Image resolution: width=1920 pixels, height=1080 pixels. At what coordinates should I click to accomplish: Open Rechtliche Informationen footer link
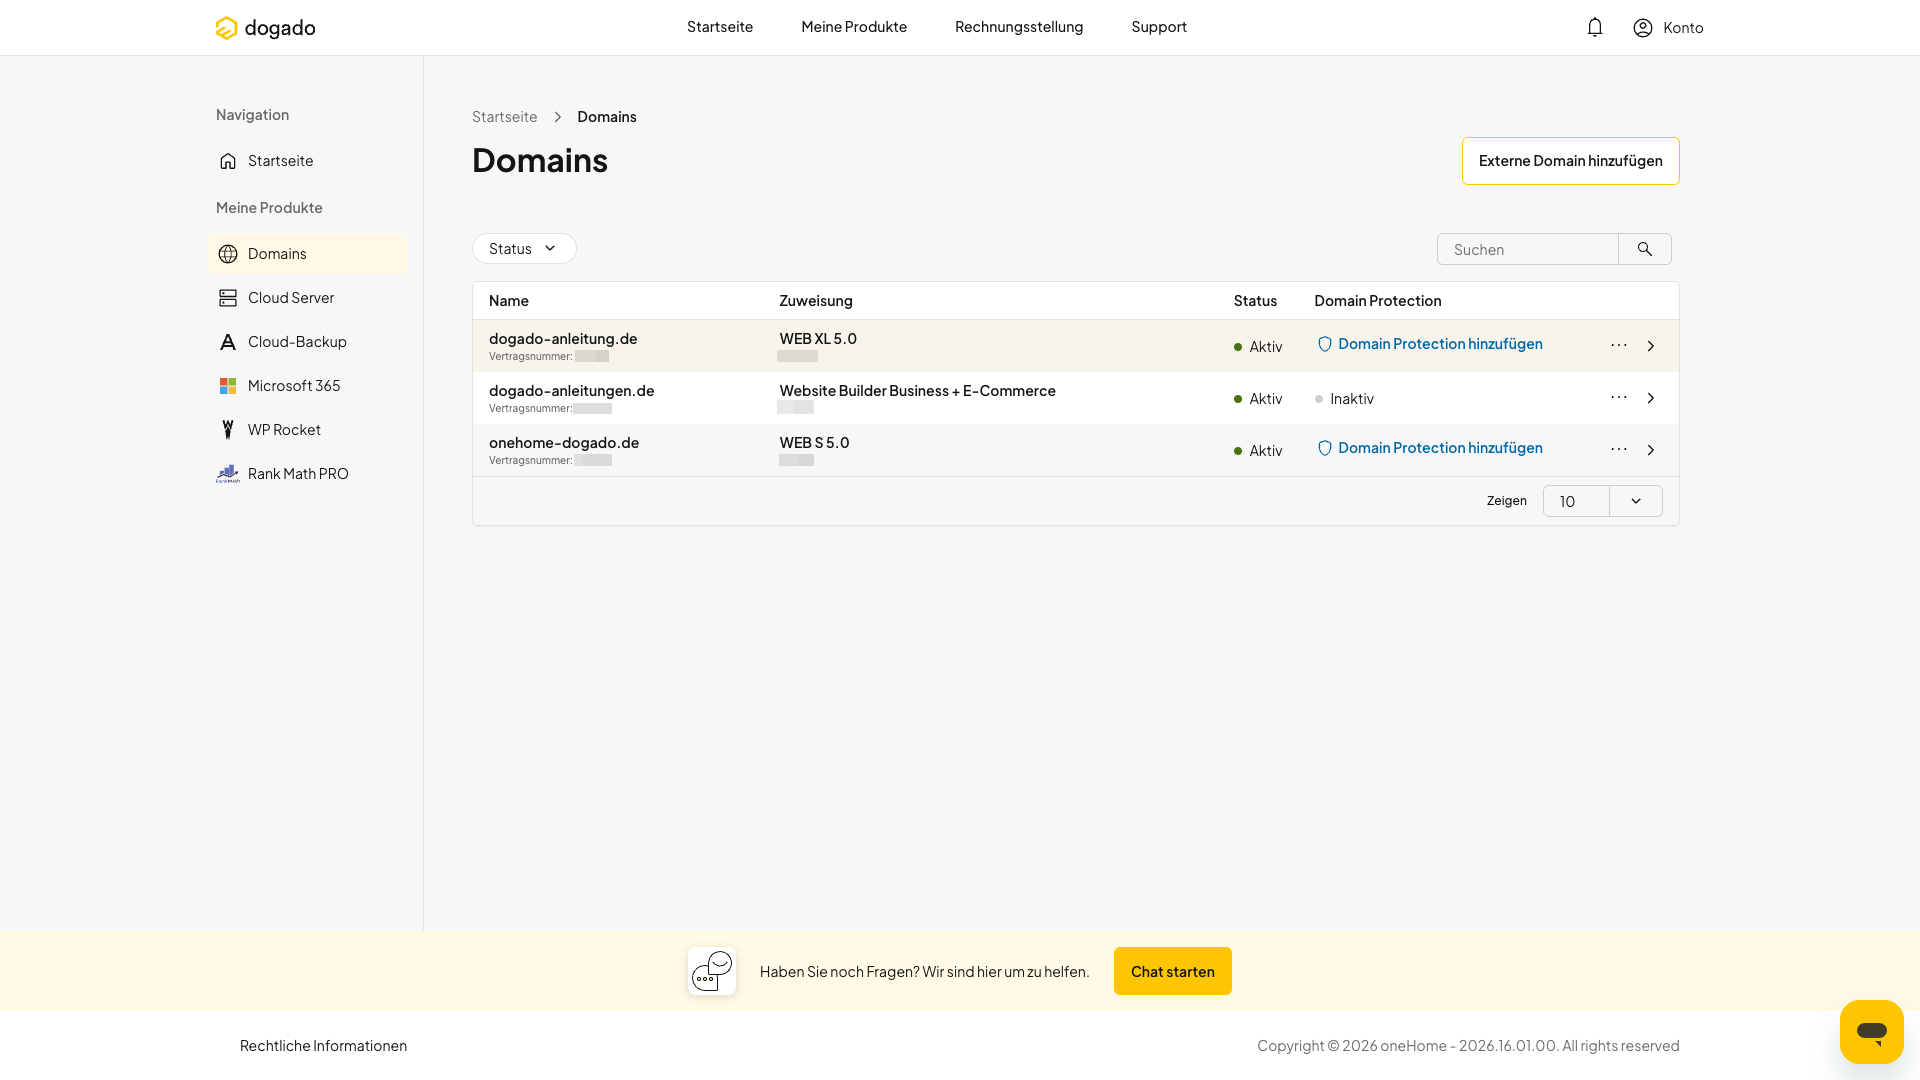coord(323,1046)
